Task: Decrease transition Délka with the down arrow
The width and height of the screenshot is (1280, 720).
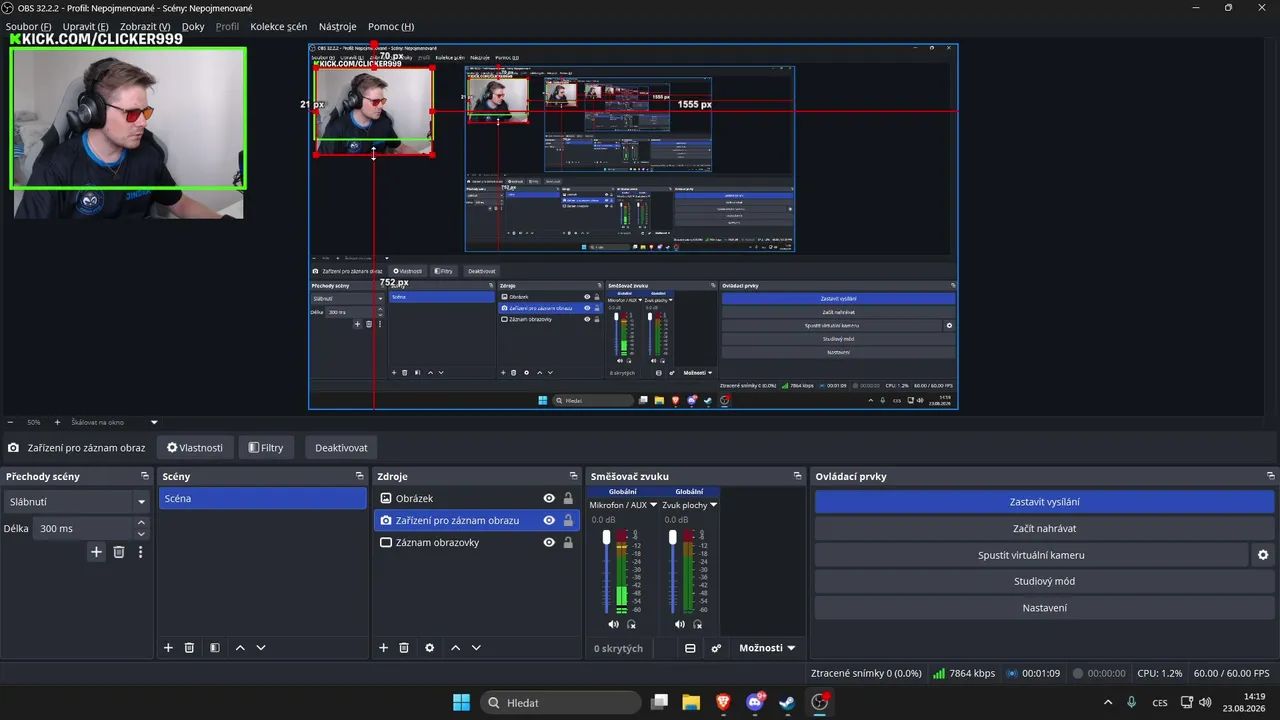Action: [141, 534]
